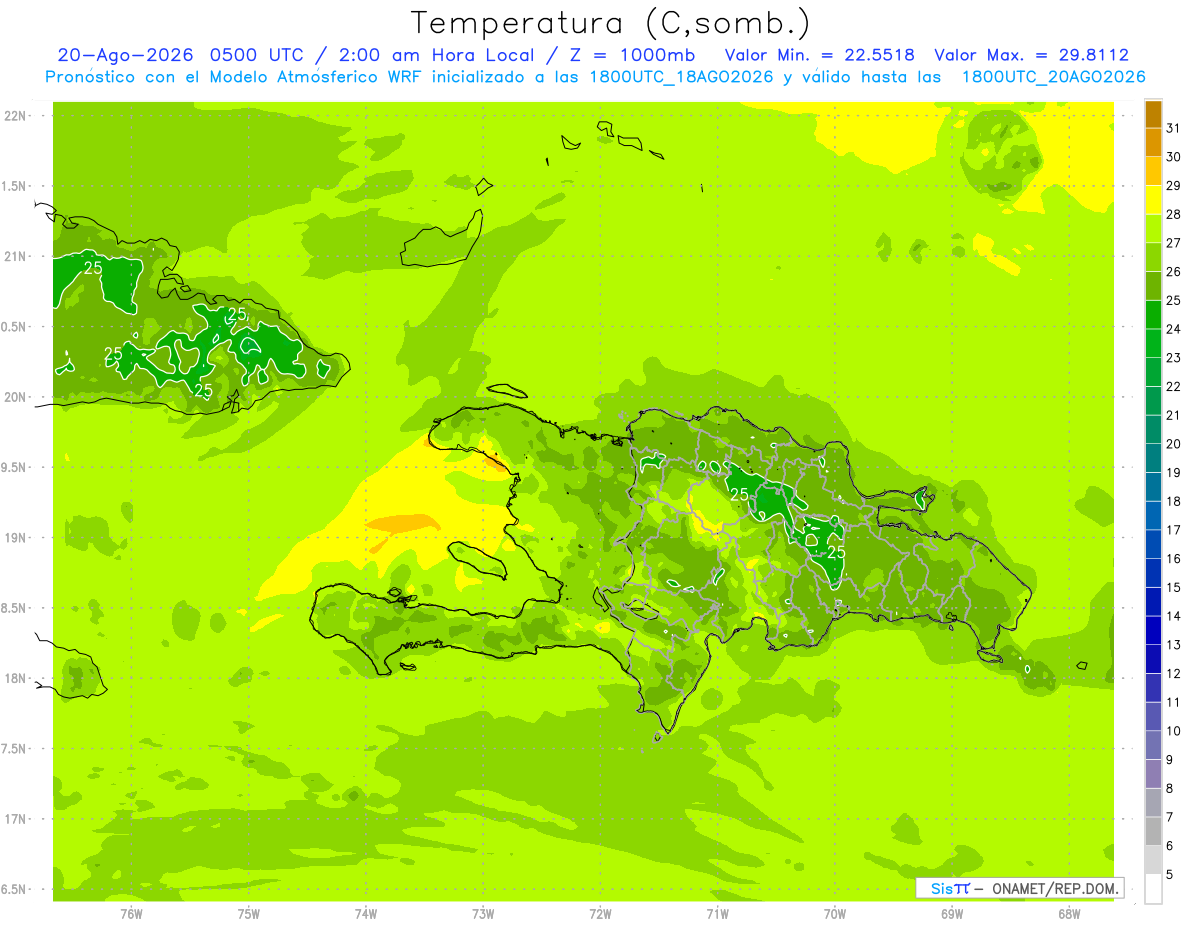Click the blue colorbar segment between 14 and 15

pyautogui.click(x=1153, y=602)
